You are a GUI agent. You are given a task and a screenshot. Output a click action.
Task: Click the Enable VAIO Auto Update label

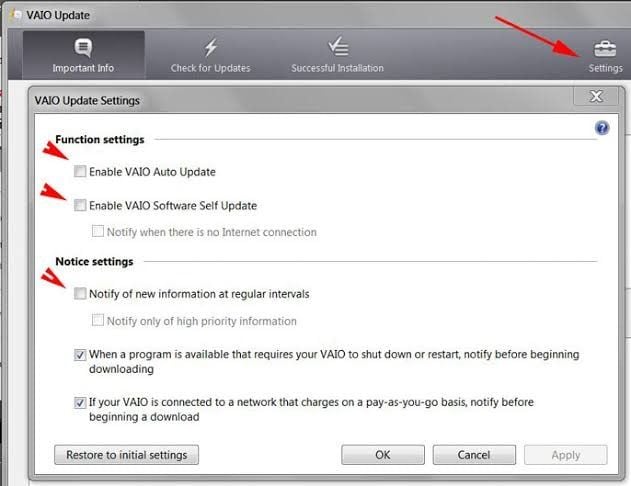152,172
